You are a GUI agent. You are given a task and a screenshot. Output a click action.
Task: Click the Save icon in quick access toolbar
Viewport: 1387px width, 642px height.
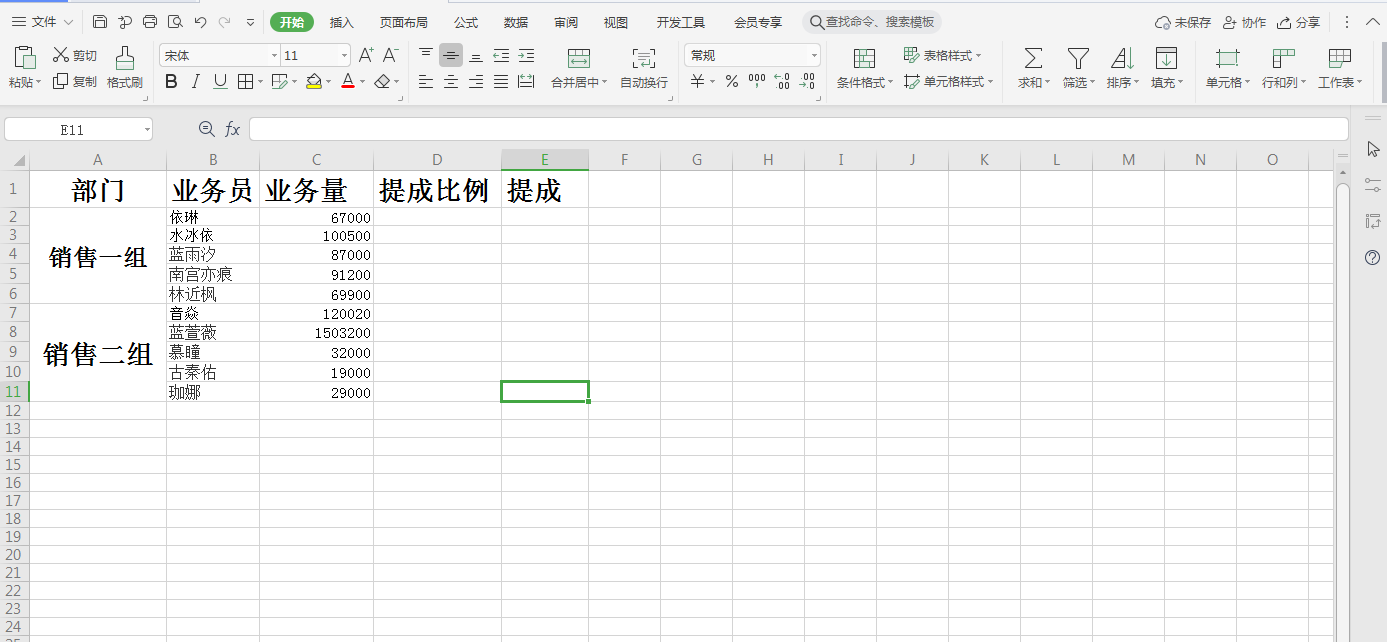[100, 22]
